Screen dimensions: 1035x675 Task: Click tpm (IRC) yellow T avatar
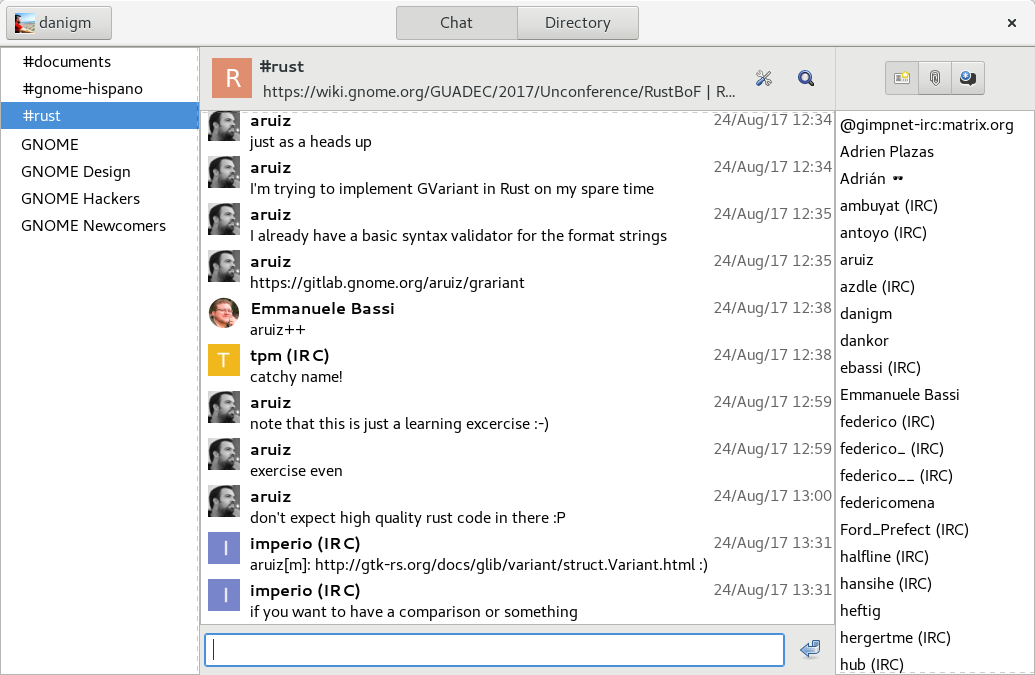point(224,361)
